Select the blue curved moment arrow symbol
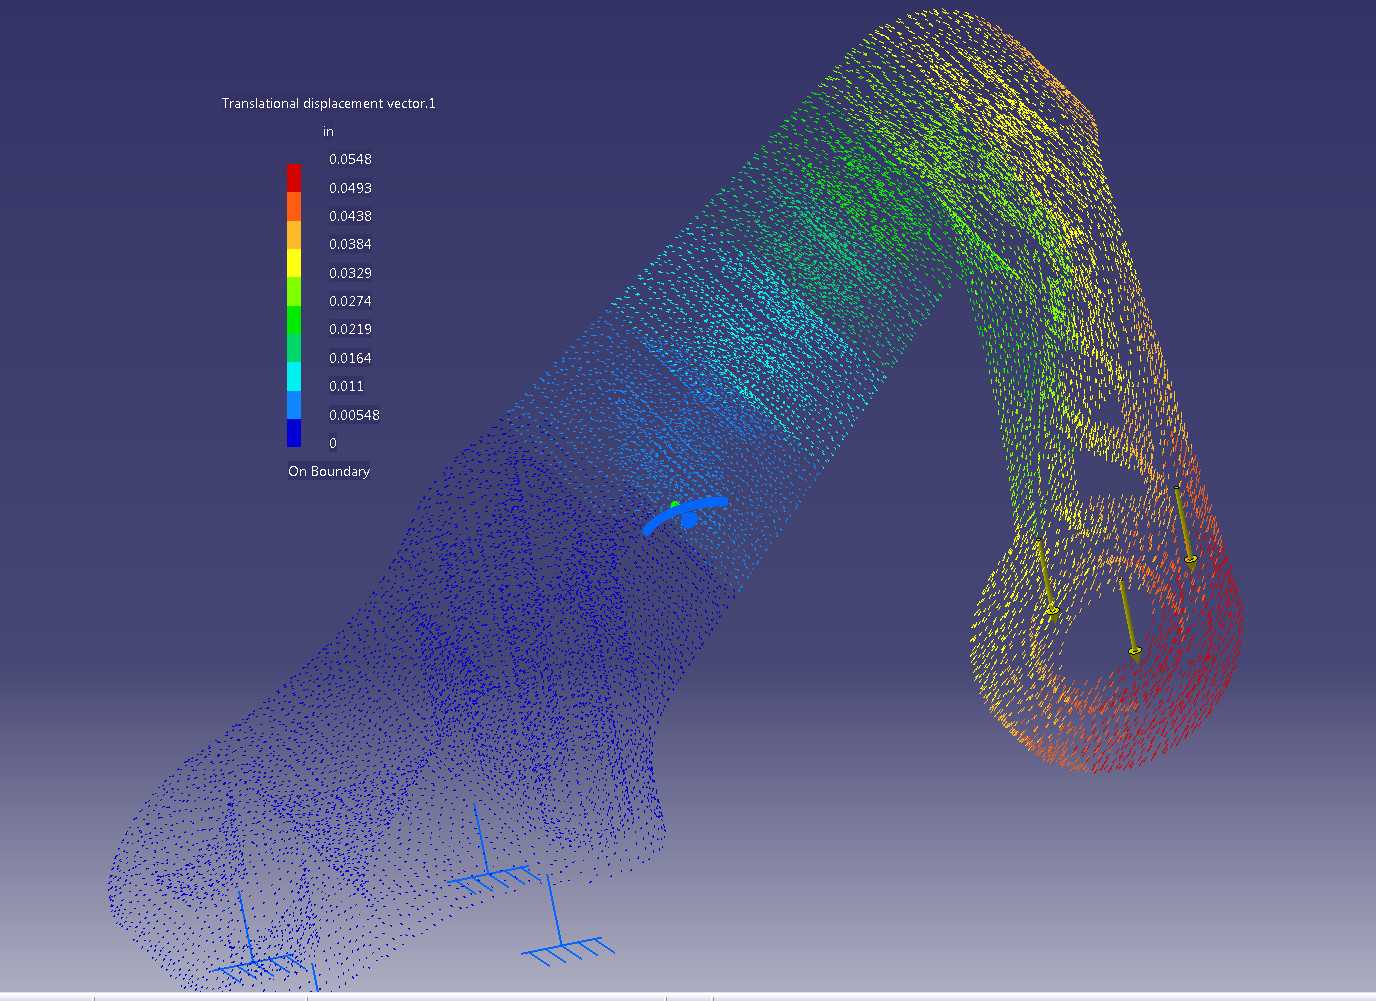Viewport: 1376px width, 1001px height. click(x=685, y=515)
